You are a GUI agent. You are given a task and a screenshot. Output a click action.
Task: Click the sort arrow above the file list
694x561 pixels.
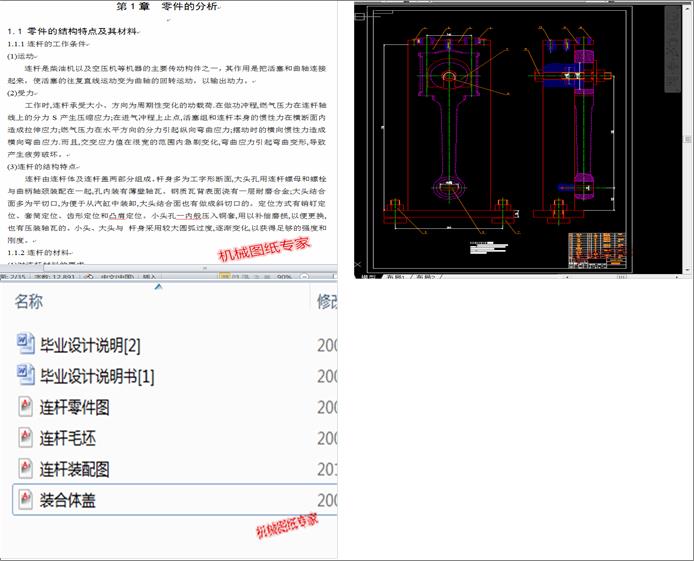[x=158, y=287]
